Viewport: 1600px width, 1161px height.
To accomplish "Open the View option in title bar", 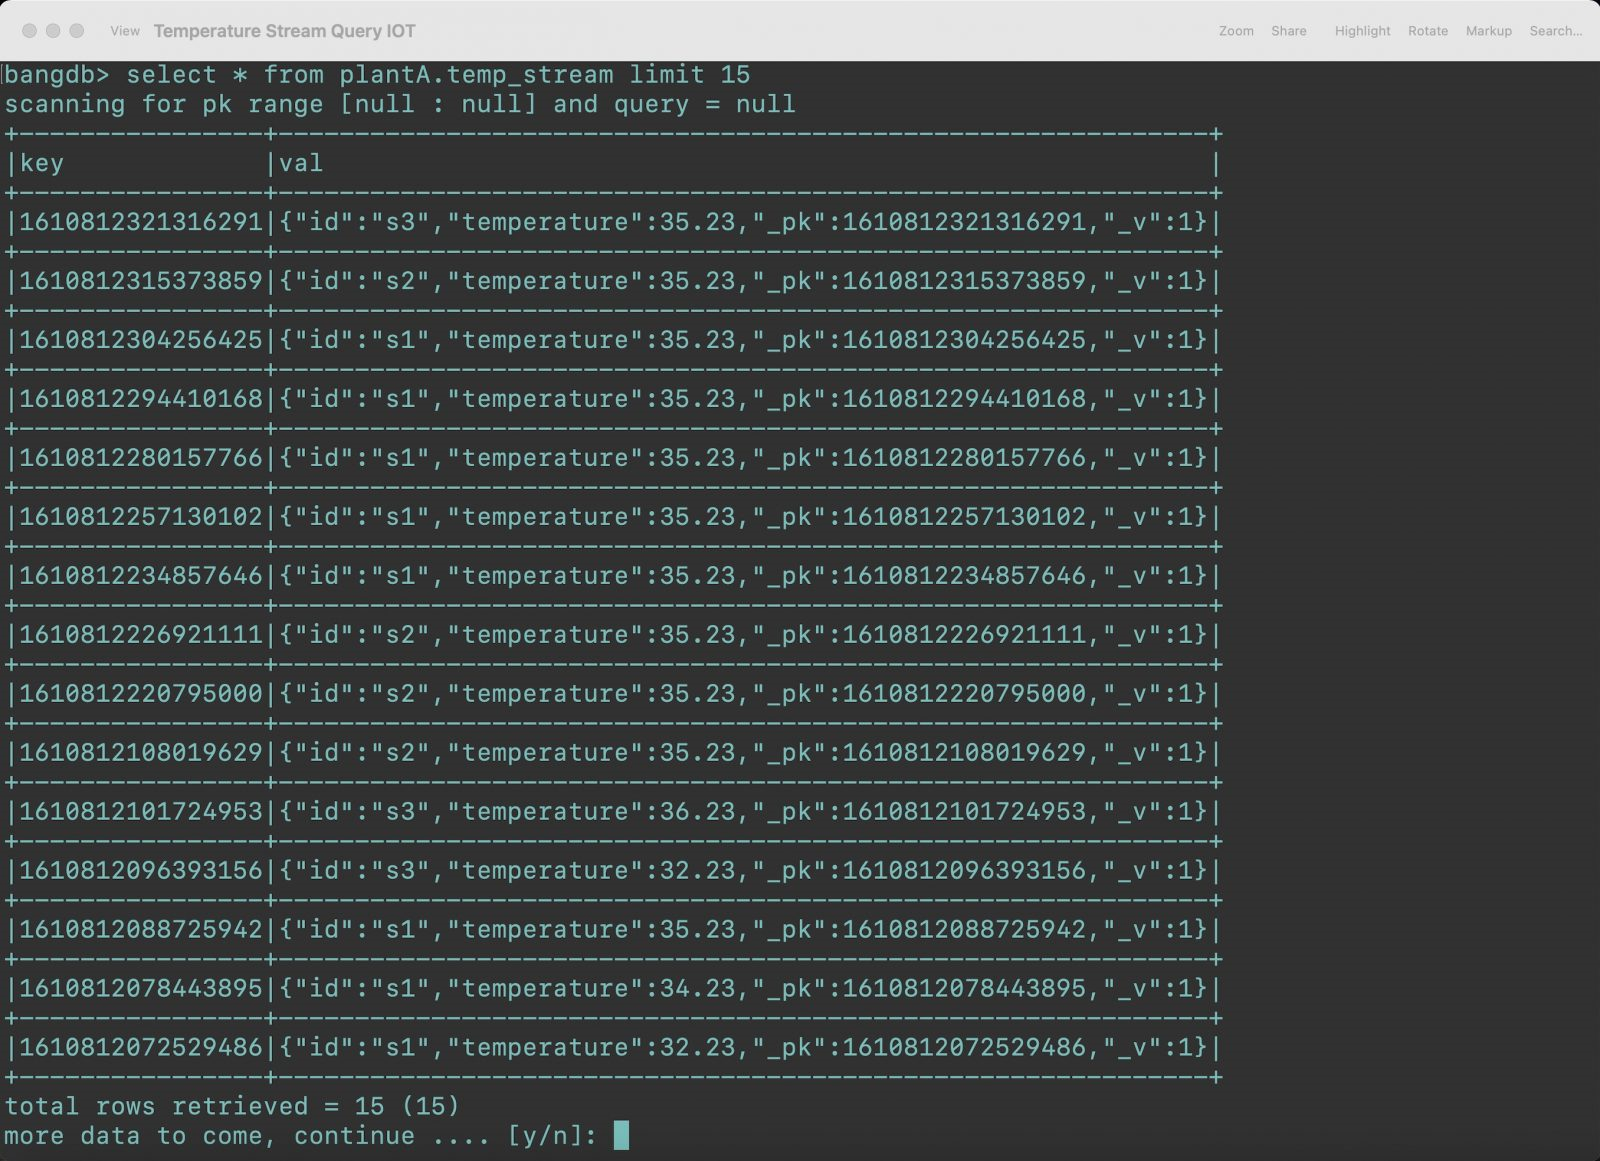I will click(125, 31).
